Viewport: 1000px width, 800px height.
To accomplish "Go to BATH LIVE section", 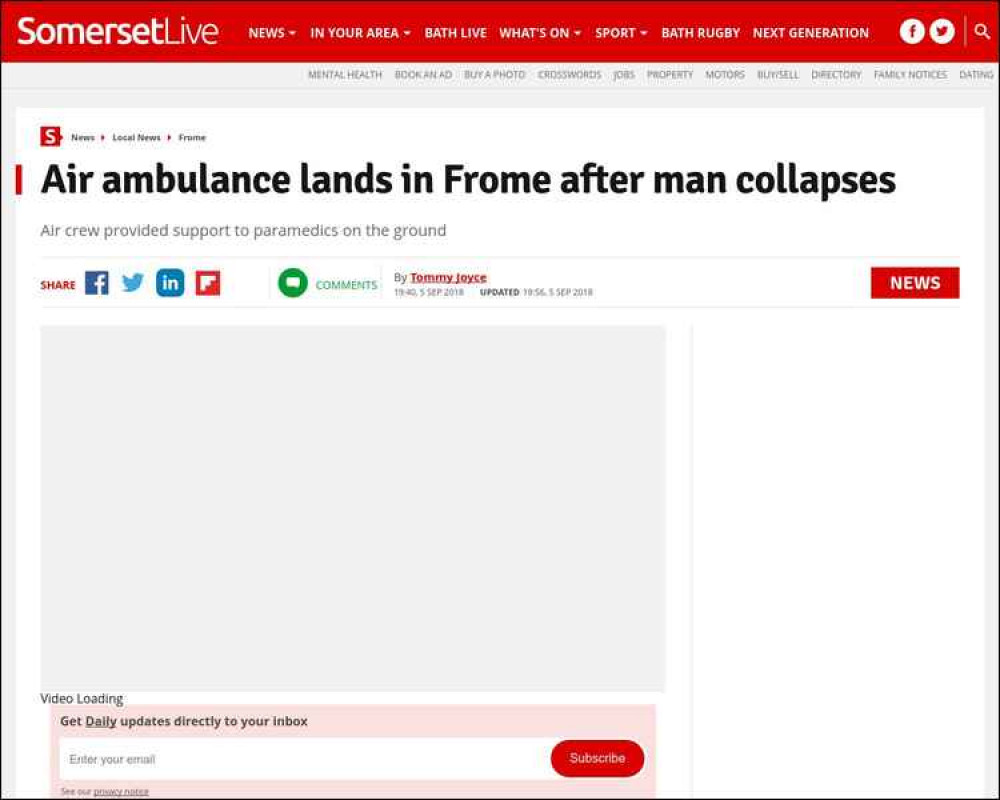I will click(x=455, y=33).
